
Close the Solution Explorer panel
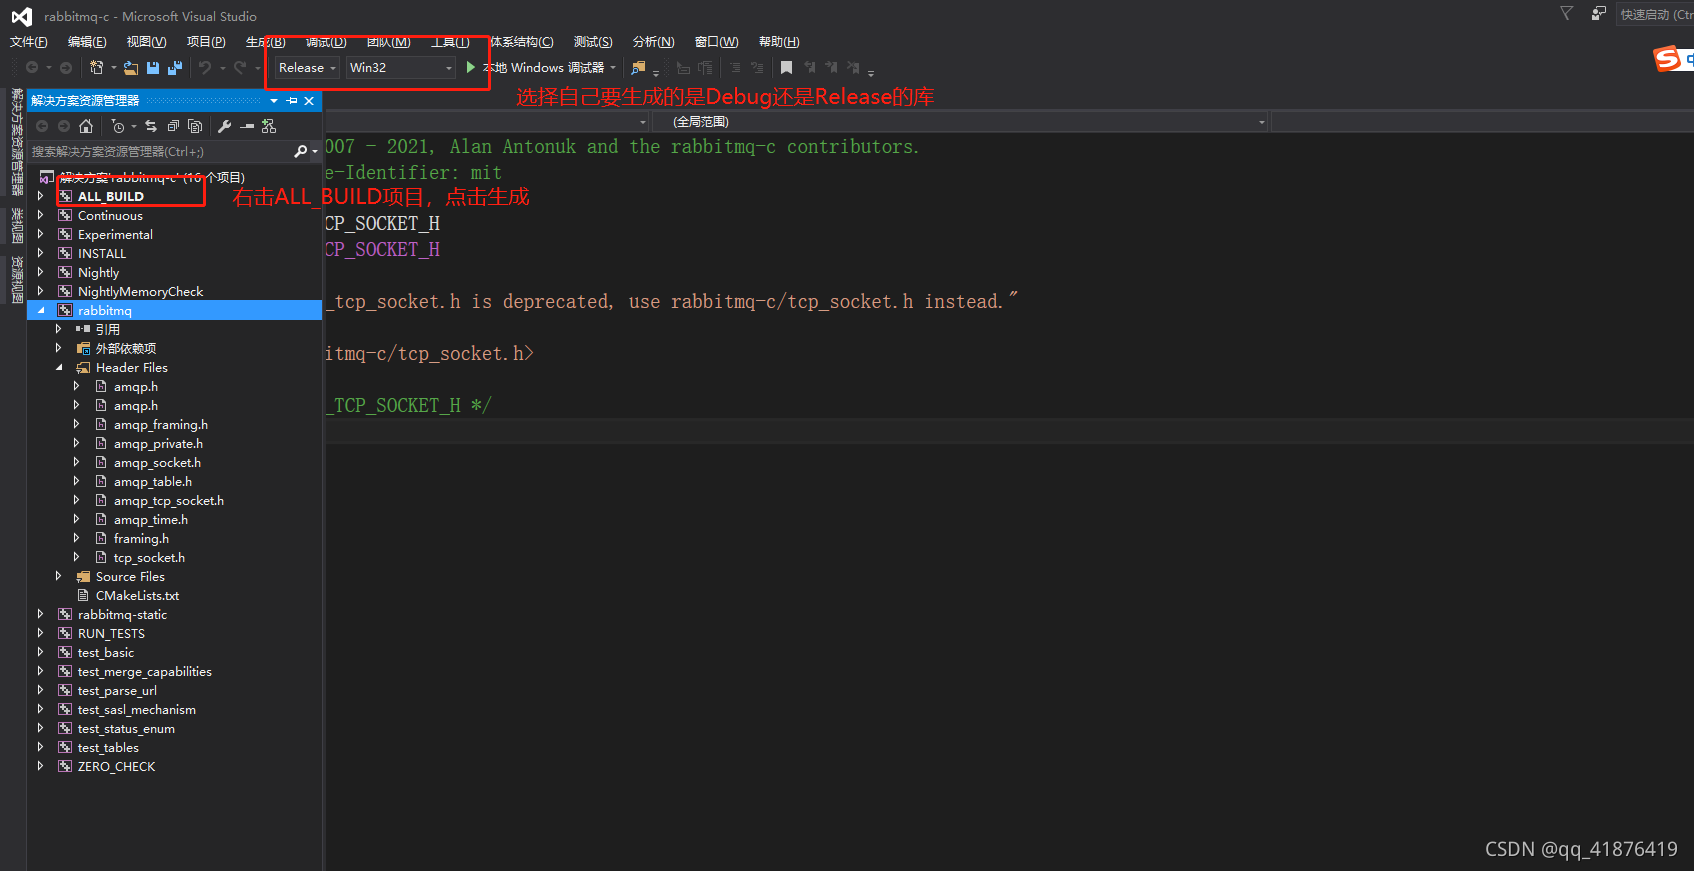coord(309,101)
